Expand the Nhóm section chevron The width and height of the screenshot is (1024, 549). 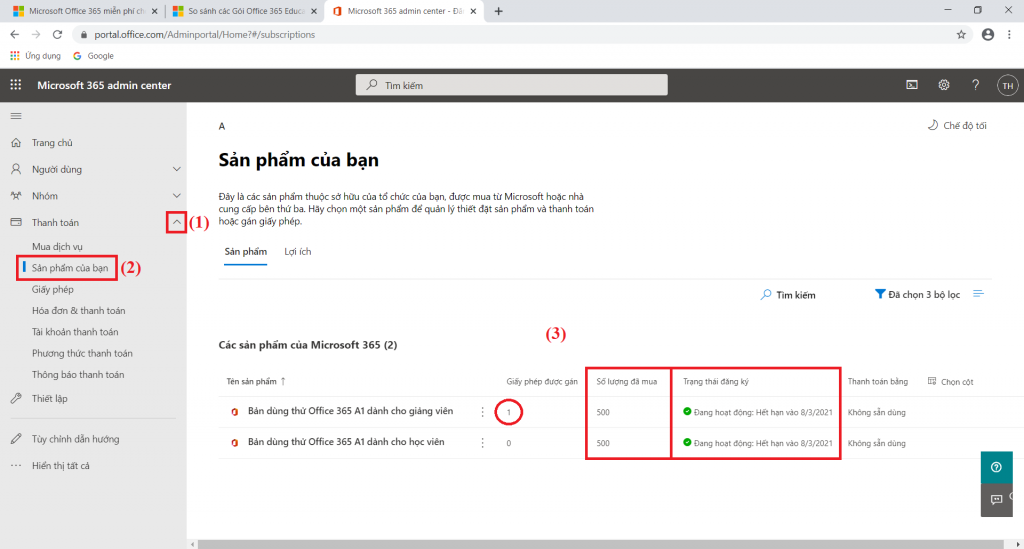176,196
